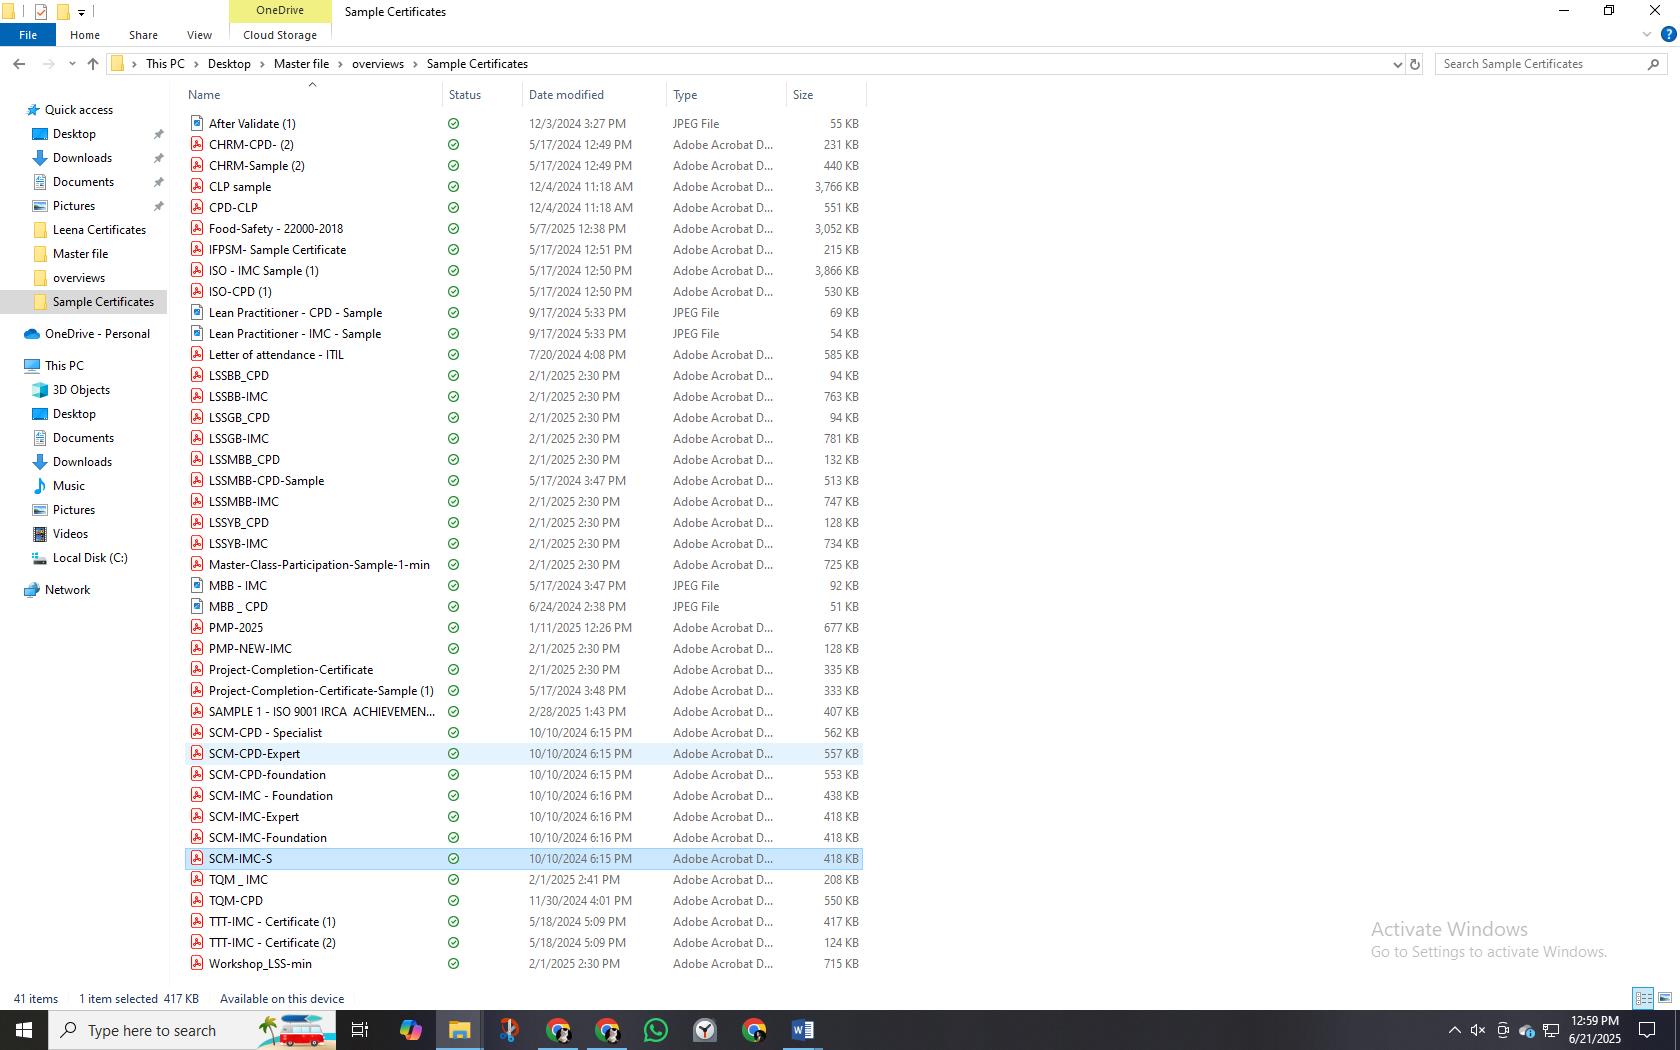The image size is (1680, 1050).
Task: Open Task View on the taskbar
Action: 360,1030
